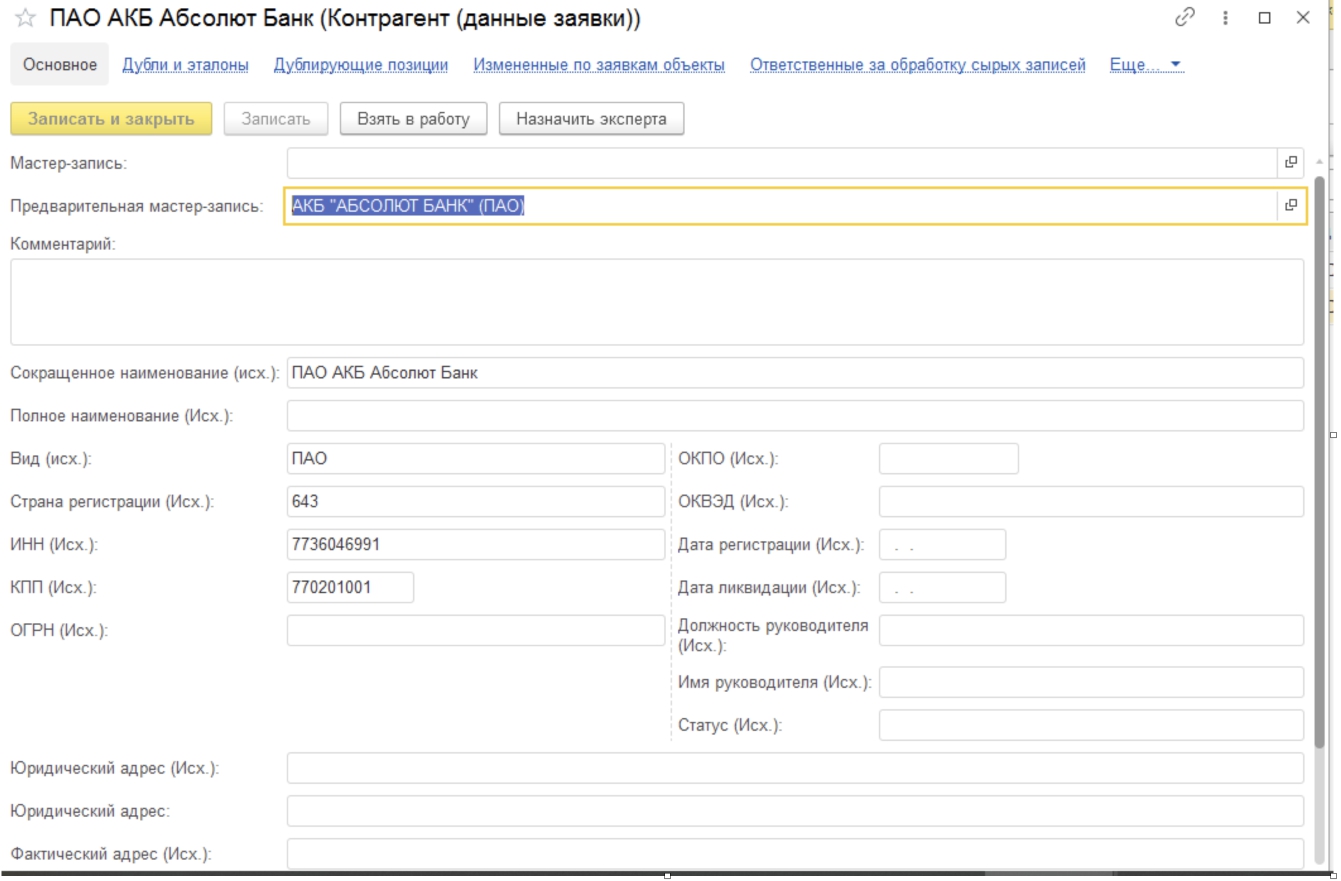Click into the Предварительная мастер-запись field
Viewport: 1341px width, 881px height.
[x=783, y=206]
